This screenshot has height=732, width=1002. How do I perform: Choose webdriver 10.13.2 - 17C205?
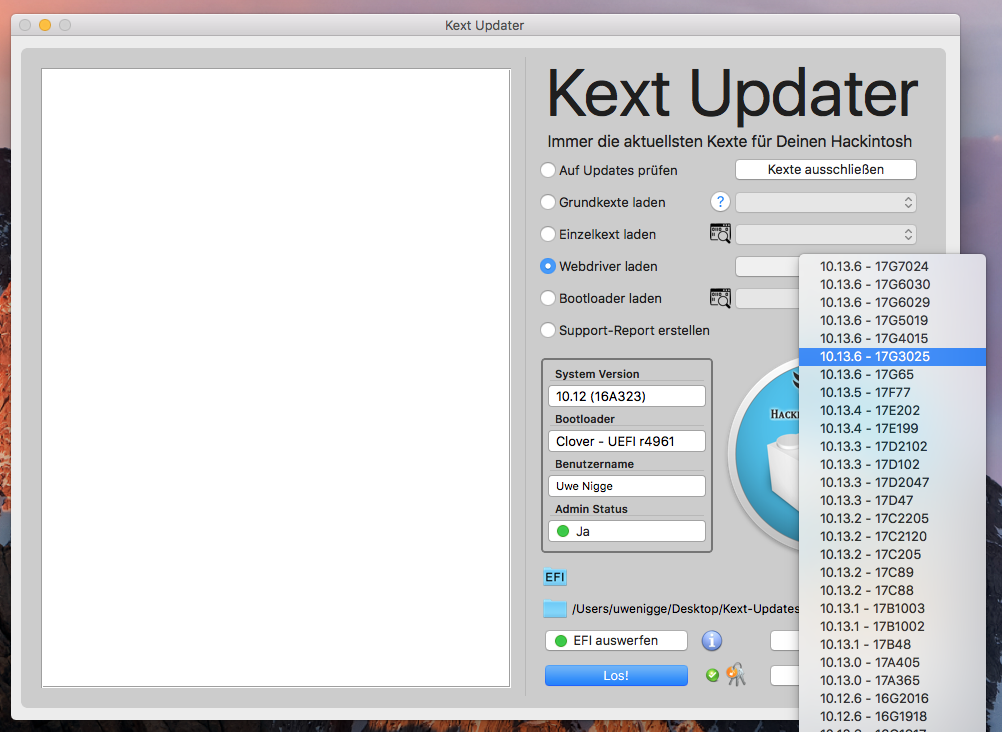892,554
